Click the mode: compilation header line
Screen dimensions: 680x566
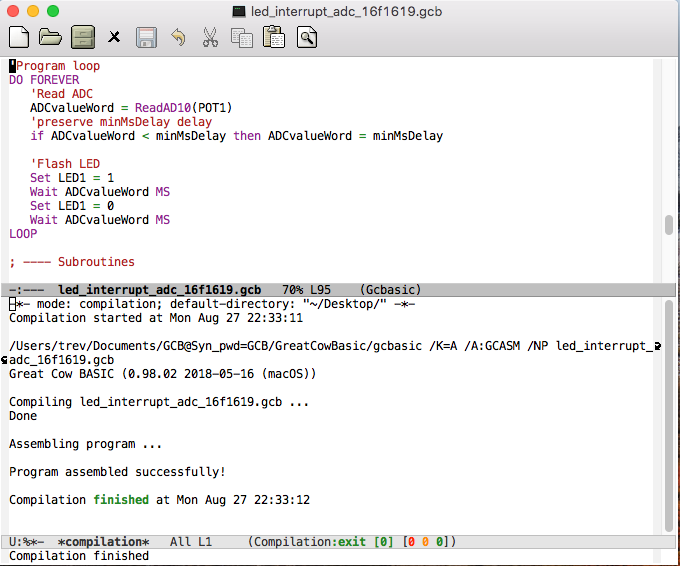(x=212, y=304)
